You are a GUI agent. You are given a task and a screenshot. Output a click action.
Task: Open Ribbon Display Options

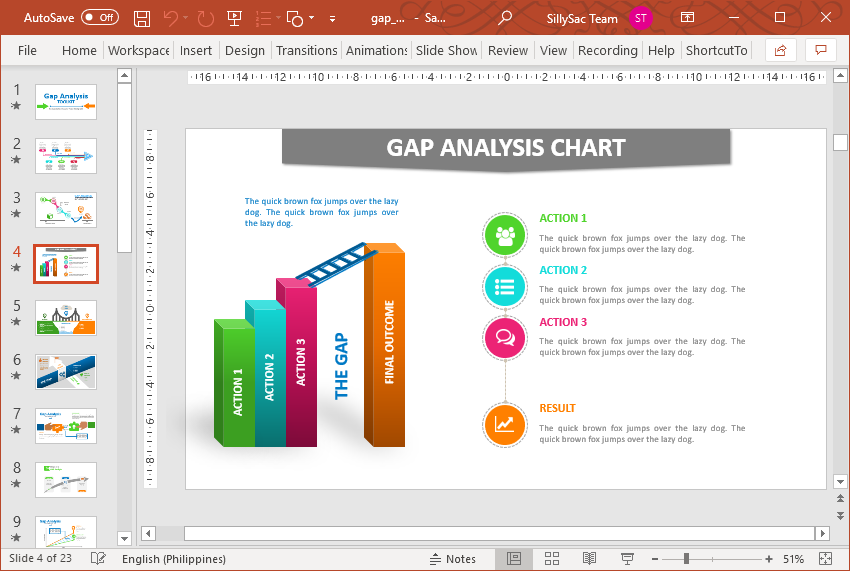687,18
